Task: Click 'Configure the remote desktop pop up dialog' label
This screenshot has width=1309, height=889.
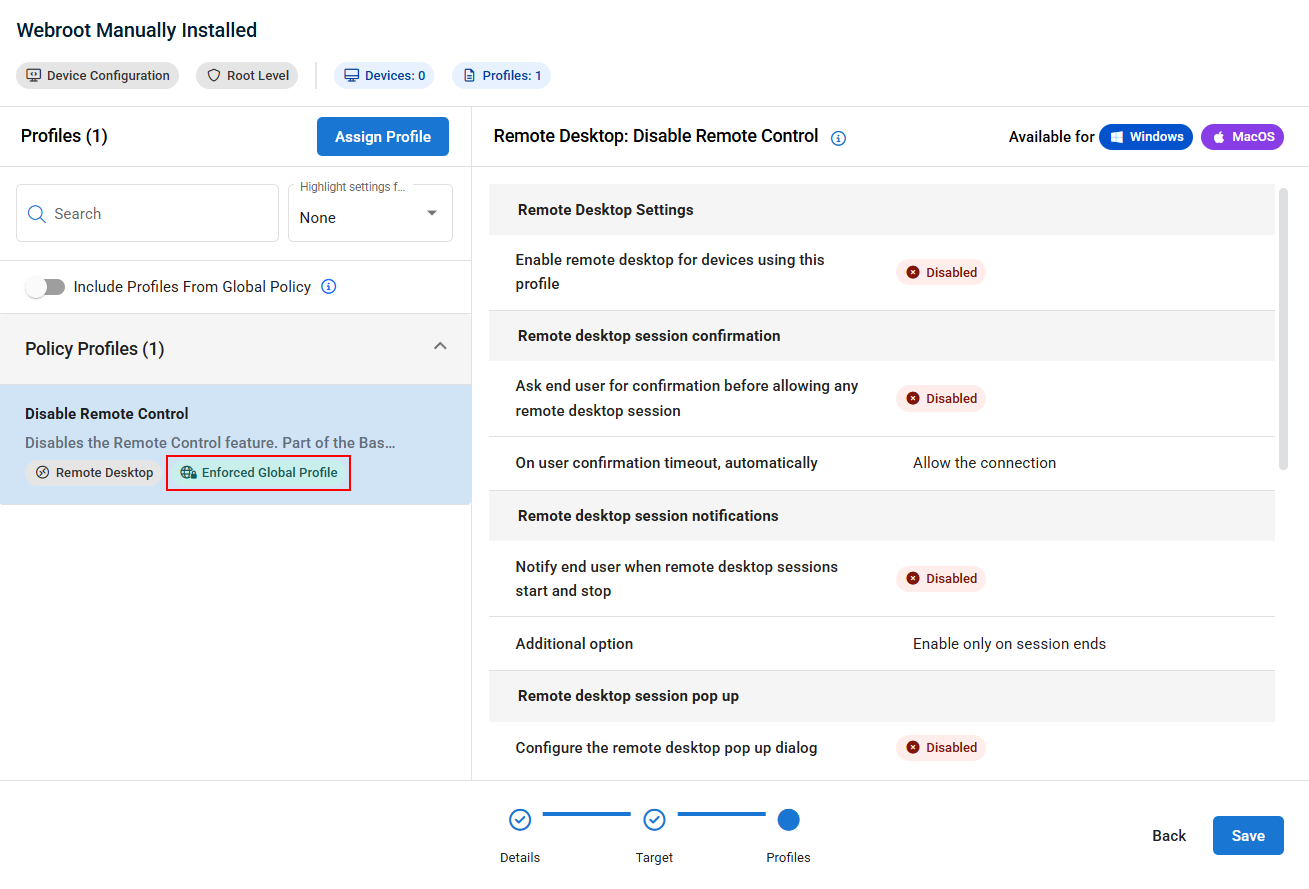Action: (666, 748)
